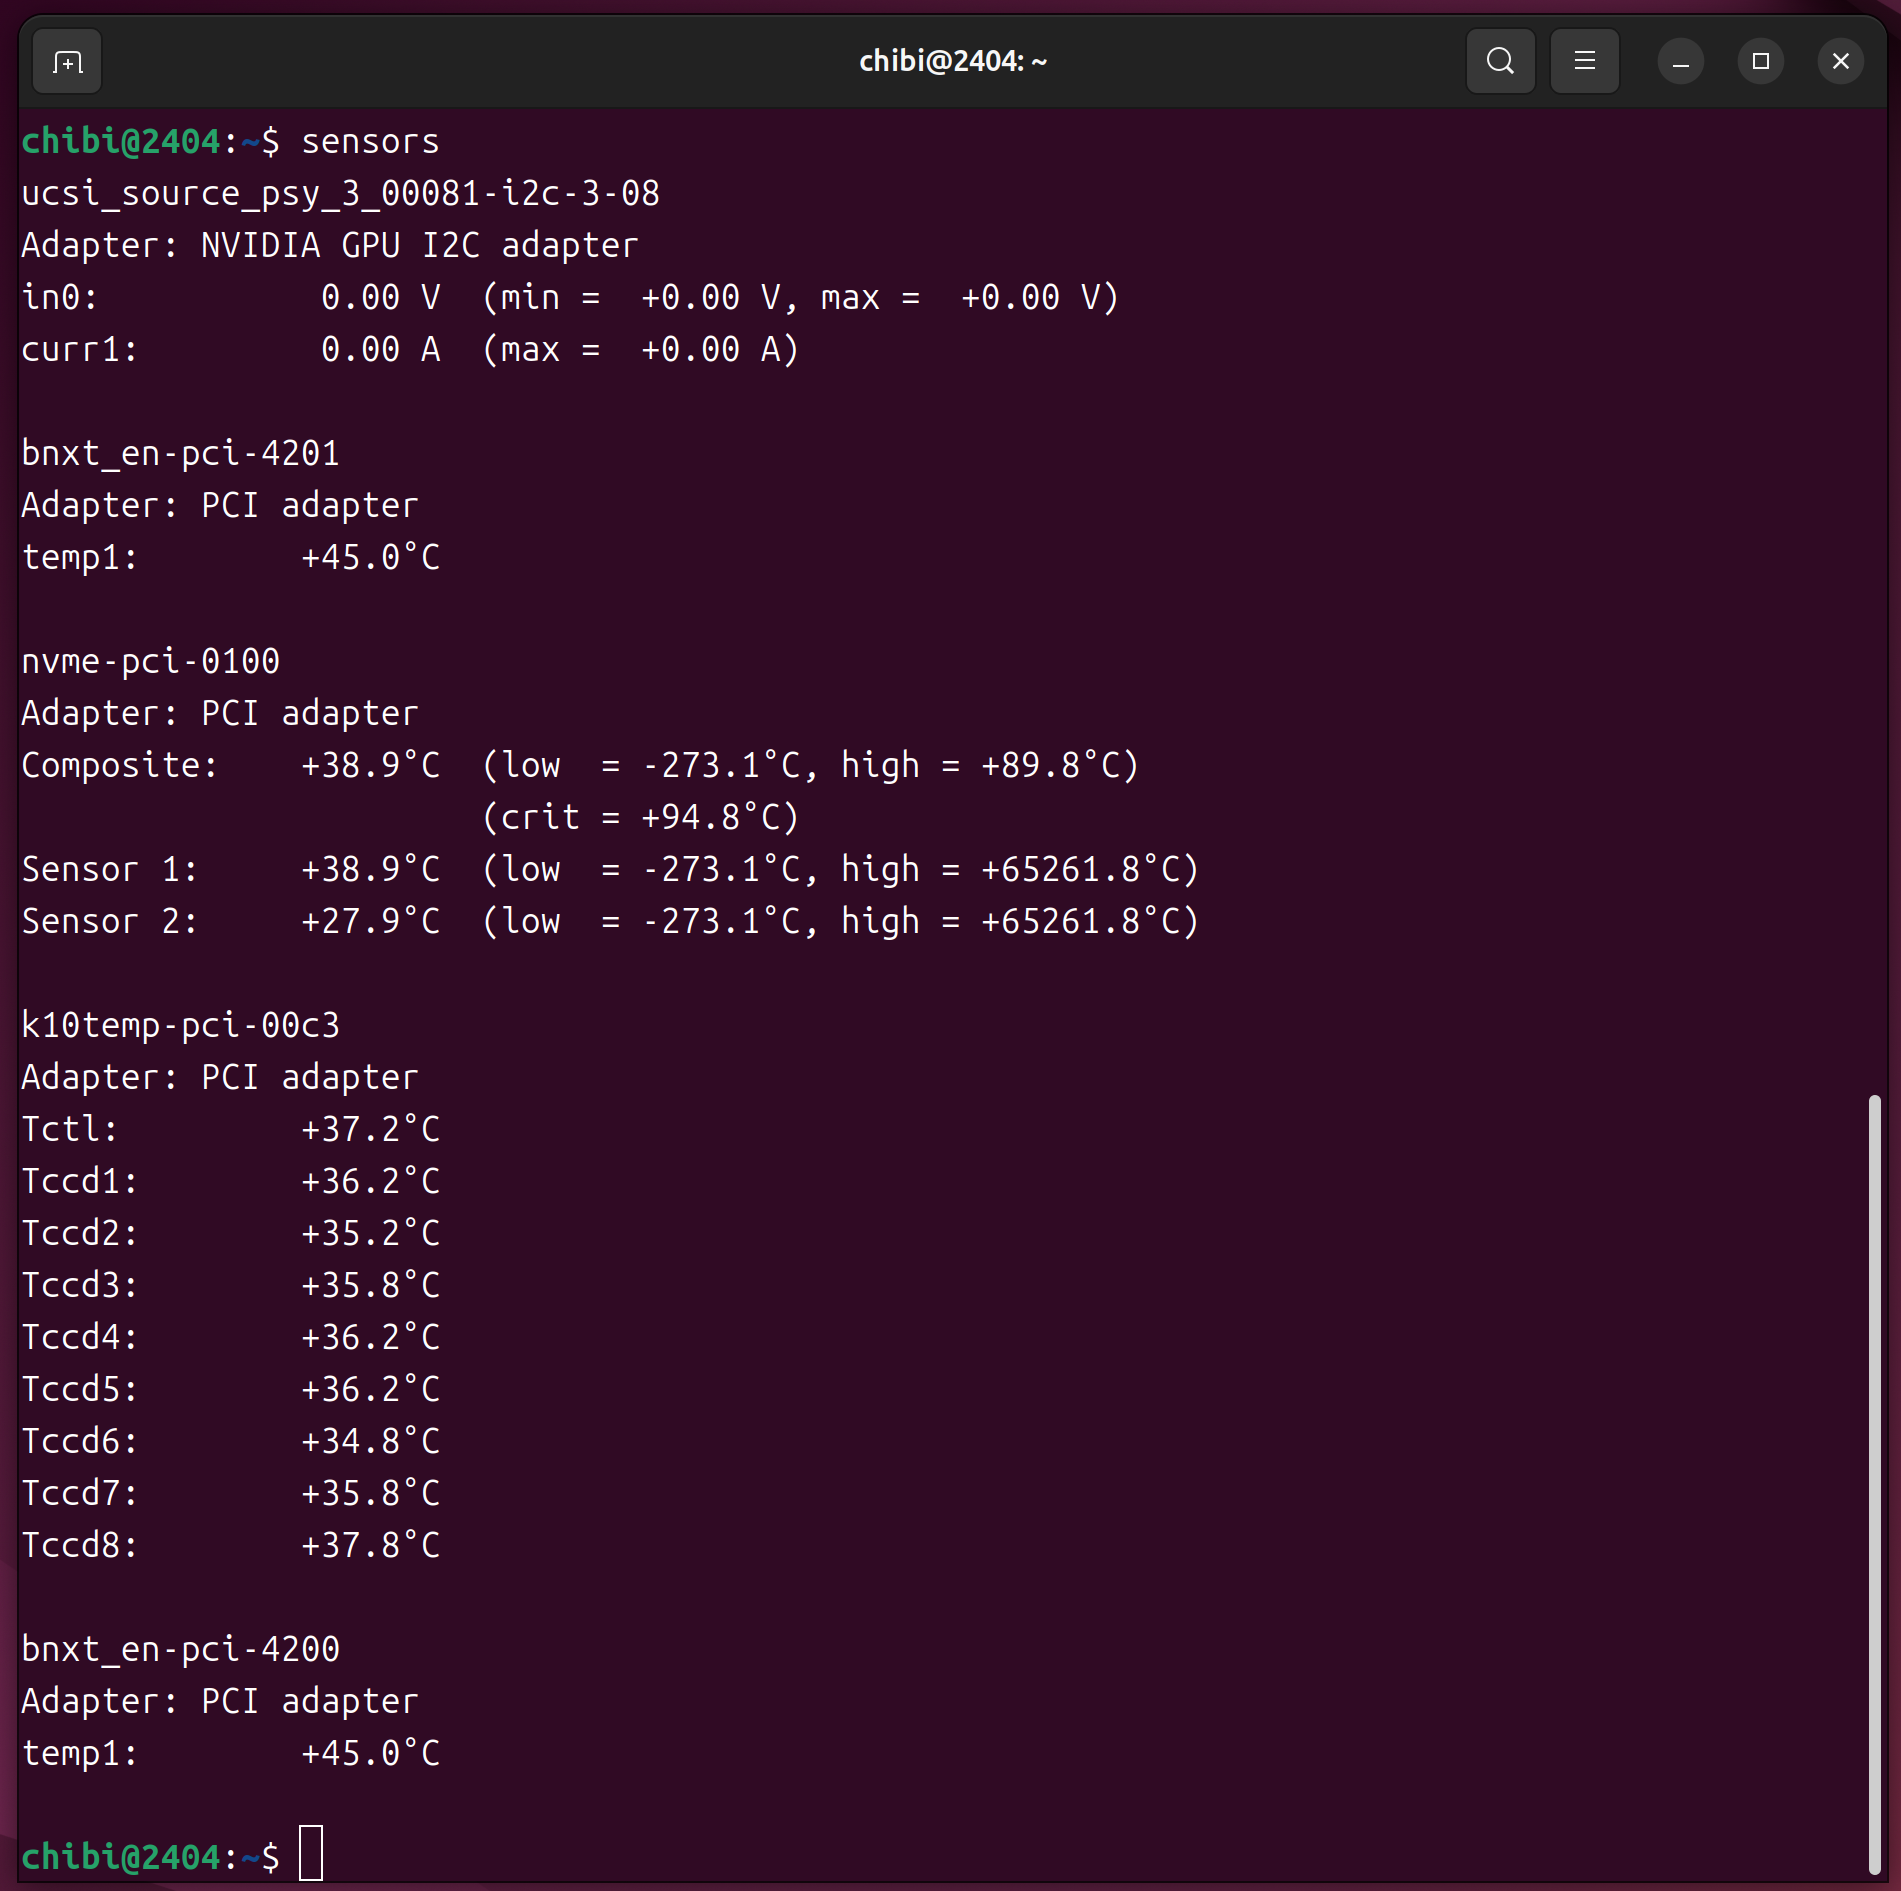Click the typed 'sensors' command text

[370, 142]
